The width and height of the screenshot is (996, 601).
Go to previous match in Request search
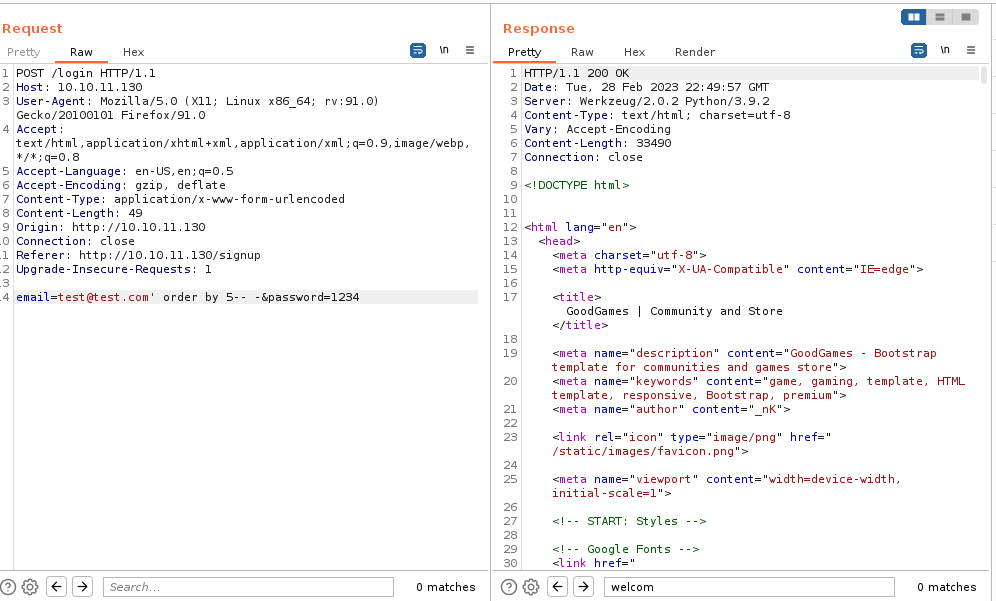pos(57,586)
